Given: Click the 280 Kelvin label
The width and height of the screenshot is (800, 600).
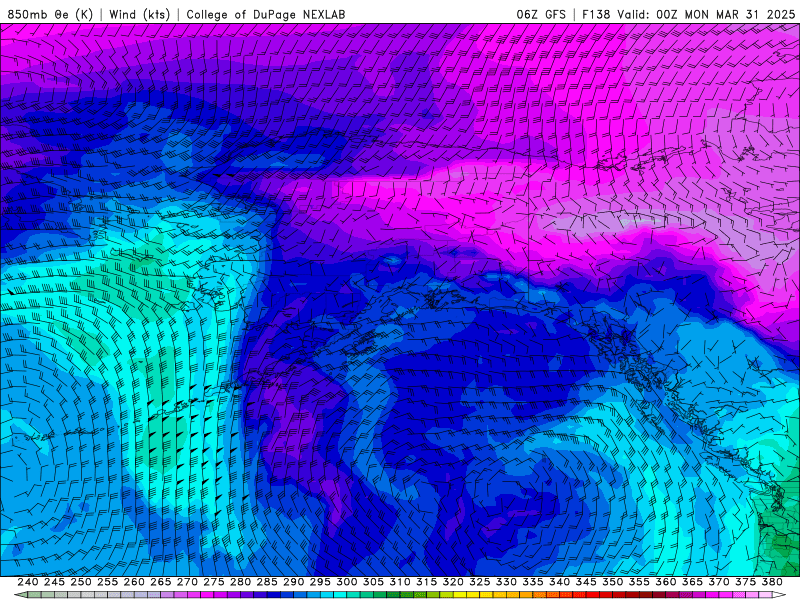Looking at the screenshot, I should coord(240,582).
